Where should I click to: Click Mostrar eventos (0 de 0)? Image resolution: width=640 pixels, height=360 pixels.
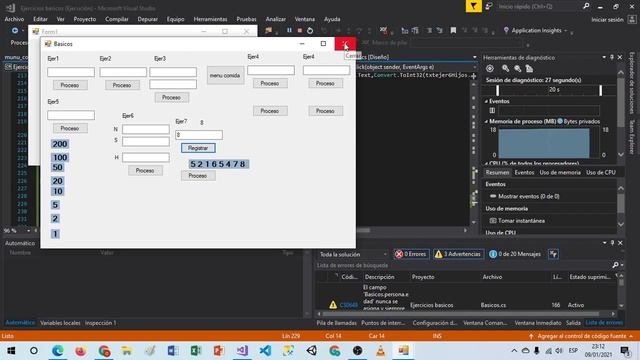point(529,196)
